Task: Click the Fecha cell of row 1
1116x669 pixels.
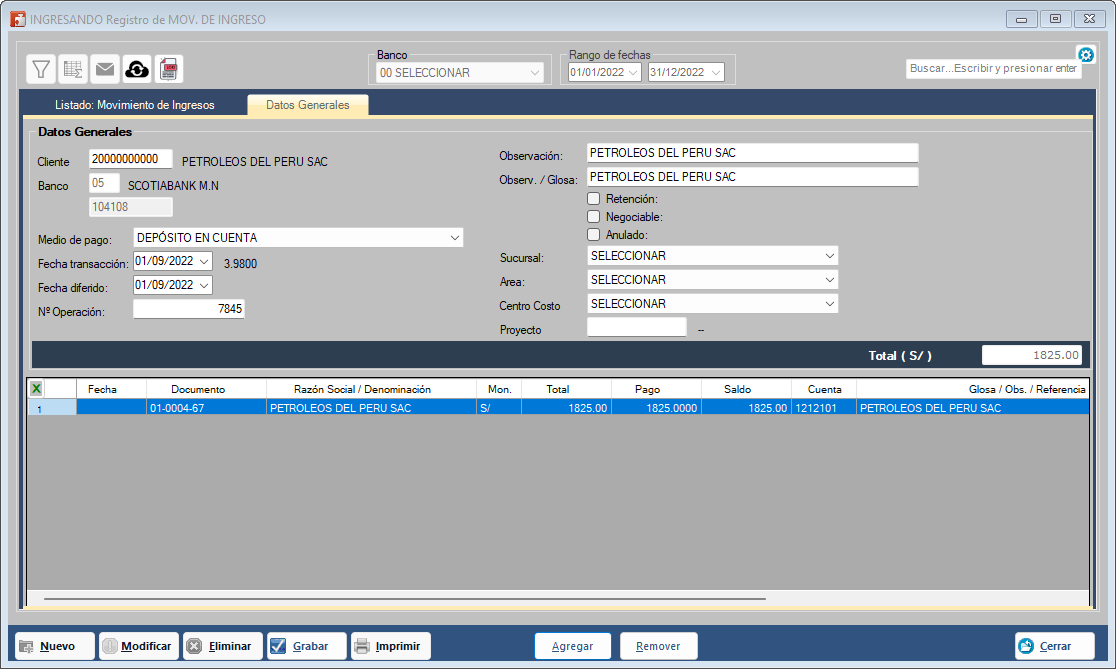Action: 112,408
